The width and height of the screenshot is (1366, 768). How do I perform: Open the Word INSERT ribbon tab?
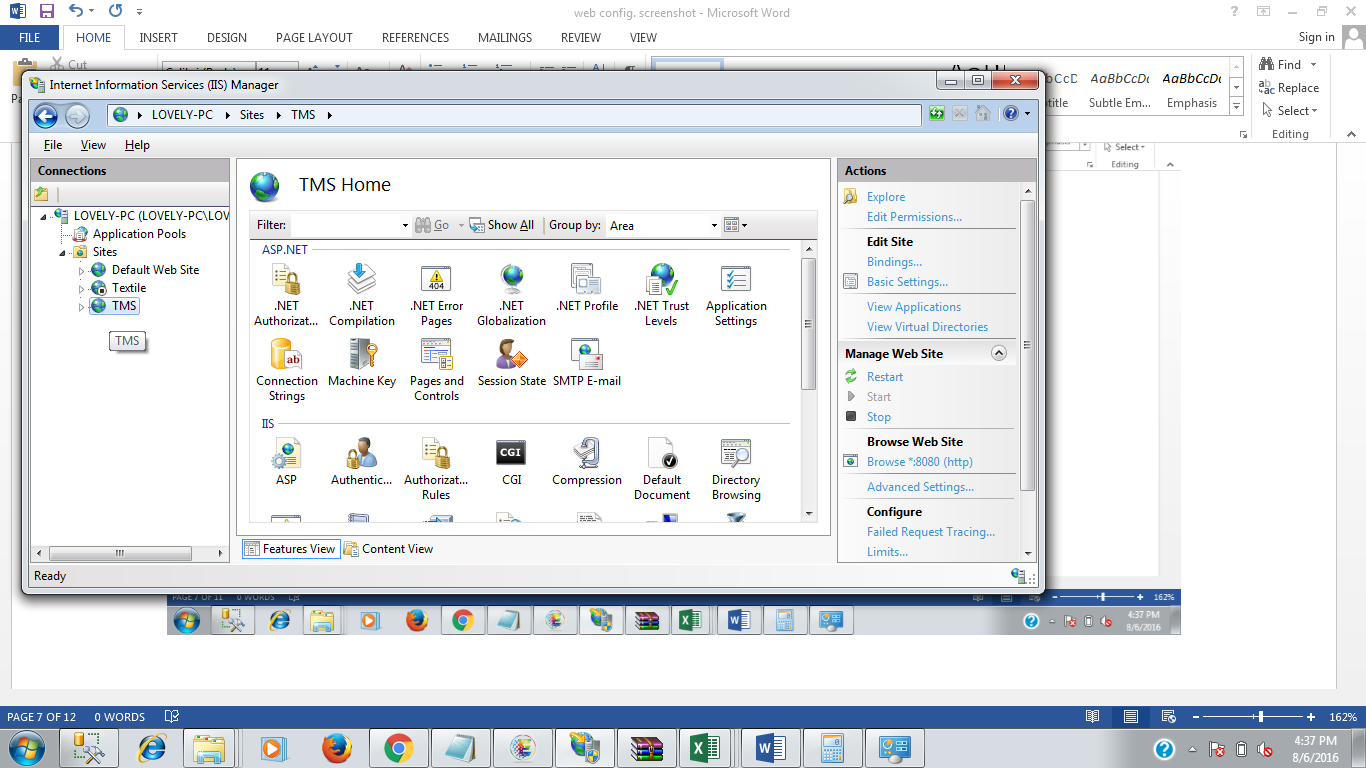[158, 38]
